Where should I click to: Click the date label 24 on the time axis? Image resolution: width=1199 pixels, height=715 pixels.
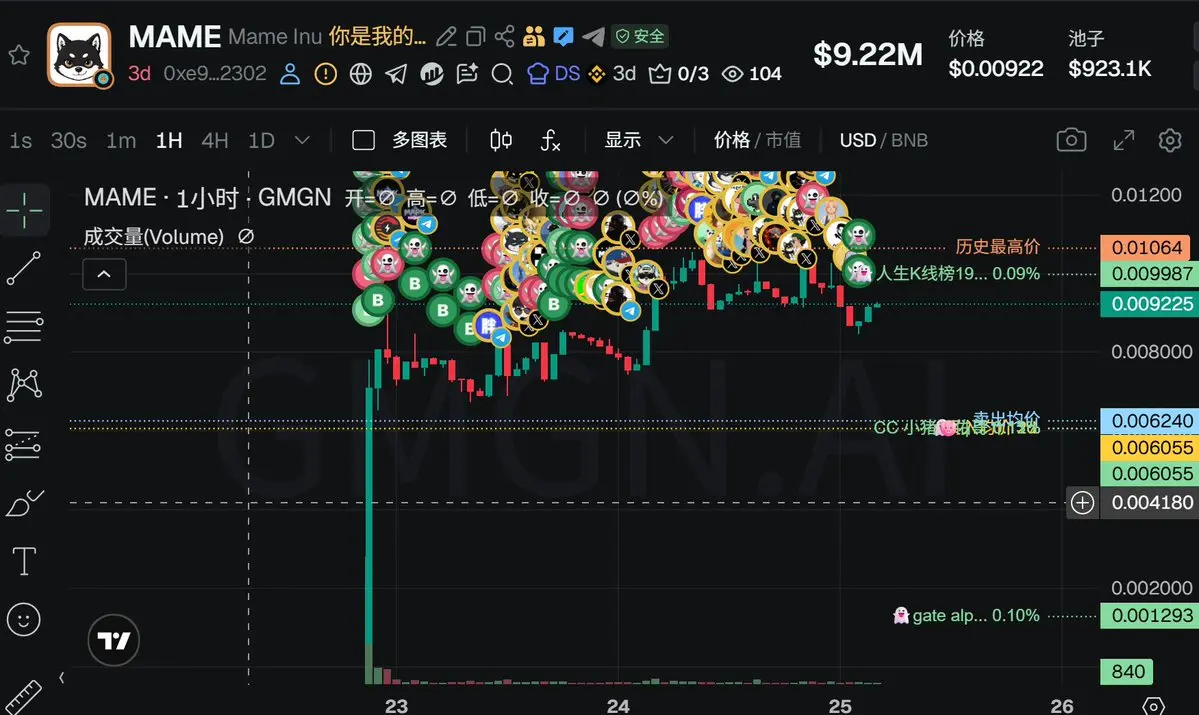coord(618,705)
